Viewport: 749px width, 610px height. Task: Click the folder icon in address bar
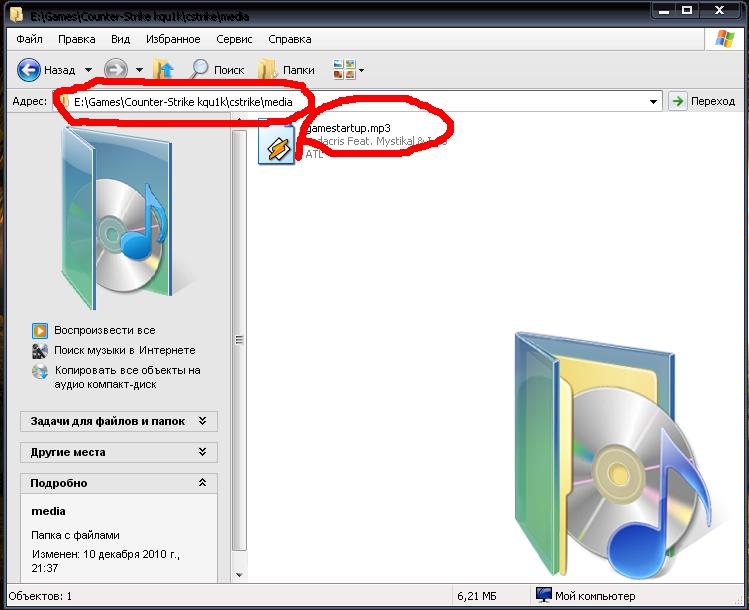(63, 101)
